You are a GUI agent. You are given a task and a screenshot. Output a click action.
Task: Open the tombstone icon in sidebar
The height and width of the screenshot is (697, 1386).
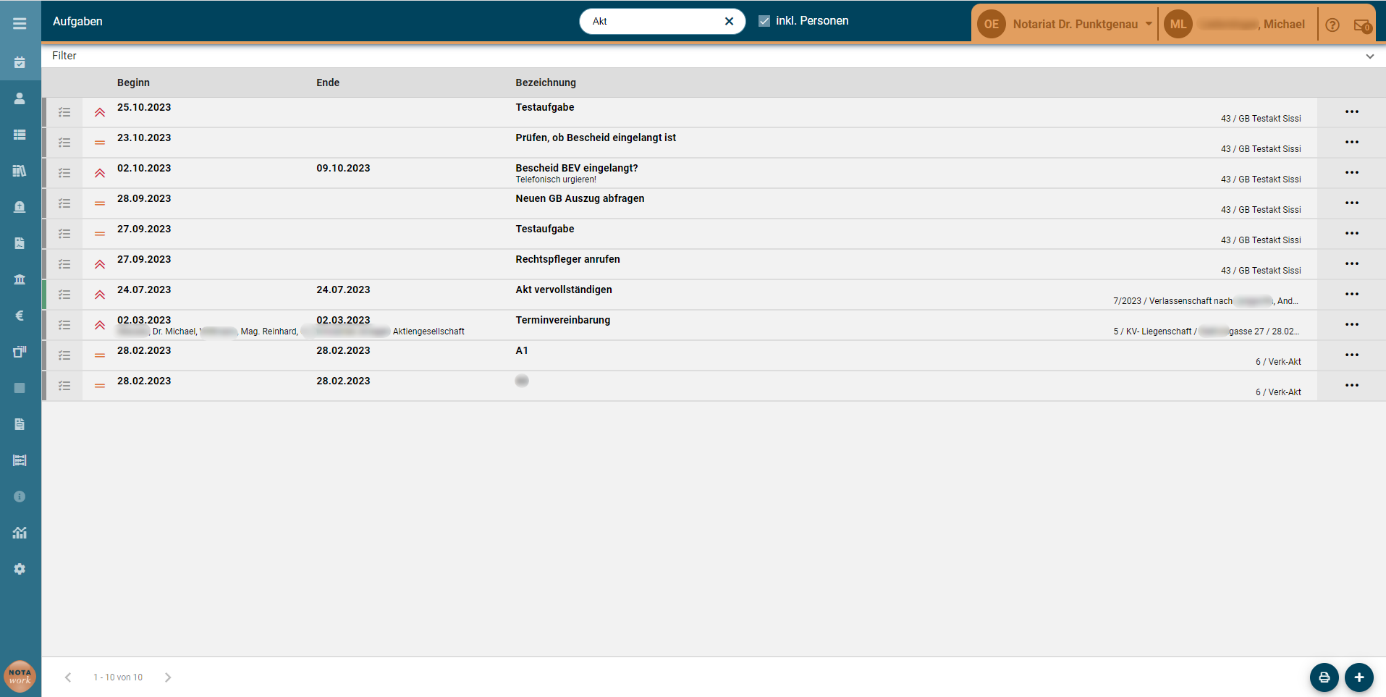tap(19, 207)
